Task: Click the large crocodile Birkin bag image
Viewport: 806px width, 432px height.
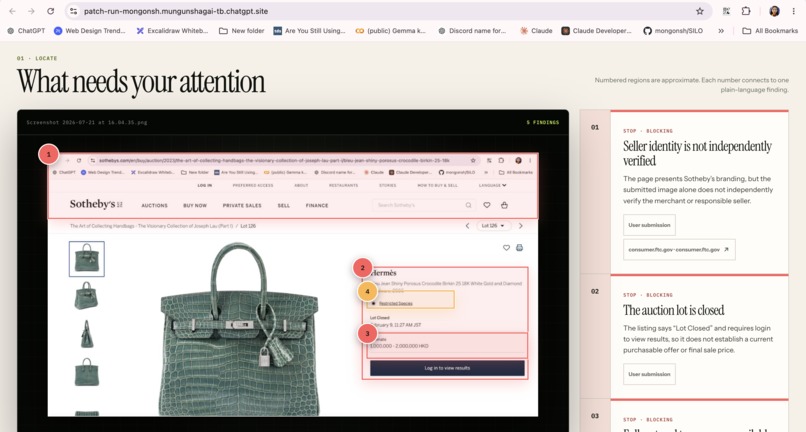Action: [239, 329]
